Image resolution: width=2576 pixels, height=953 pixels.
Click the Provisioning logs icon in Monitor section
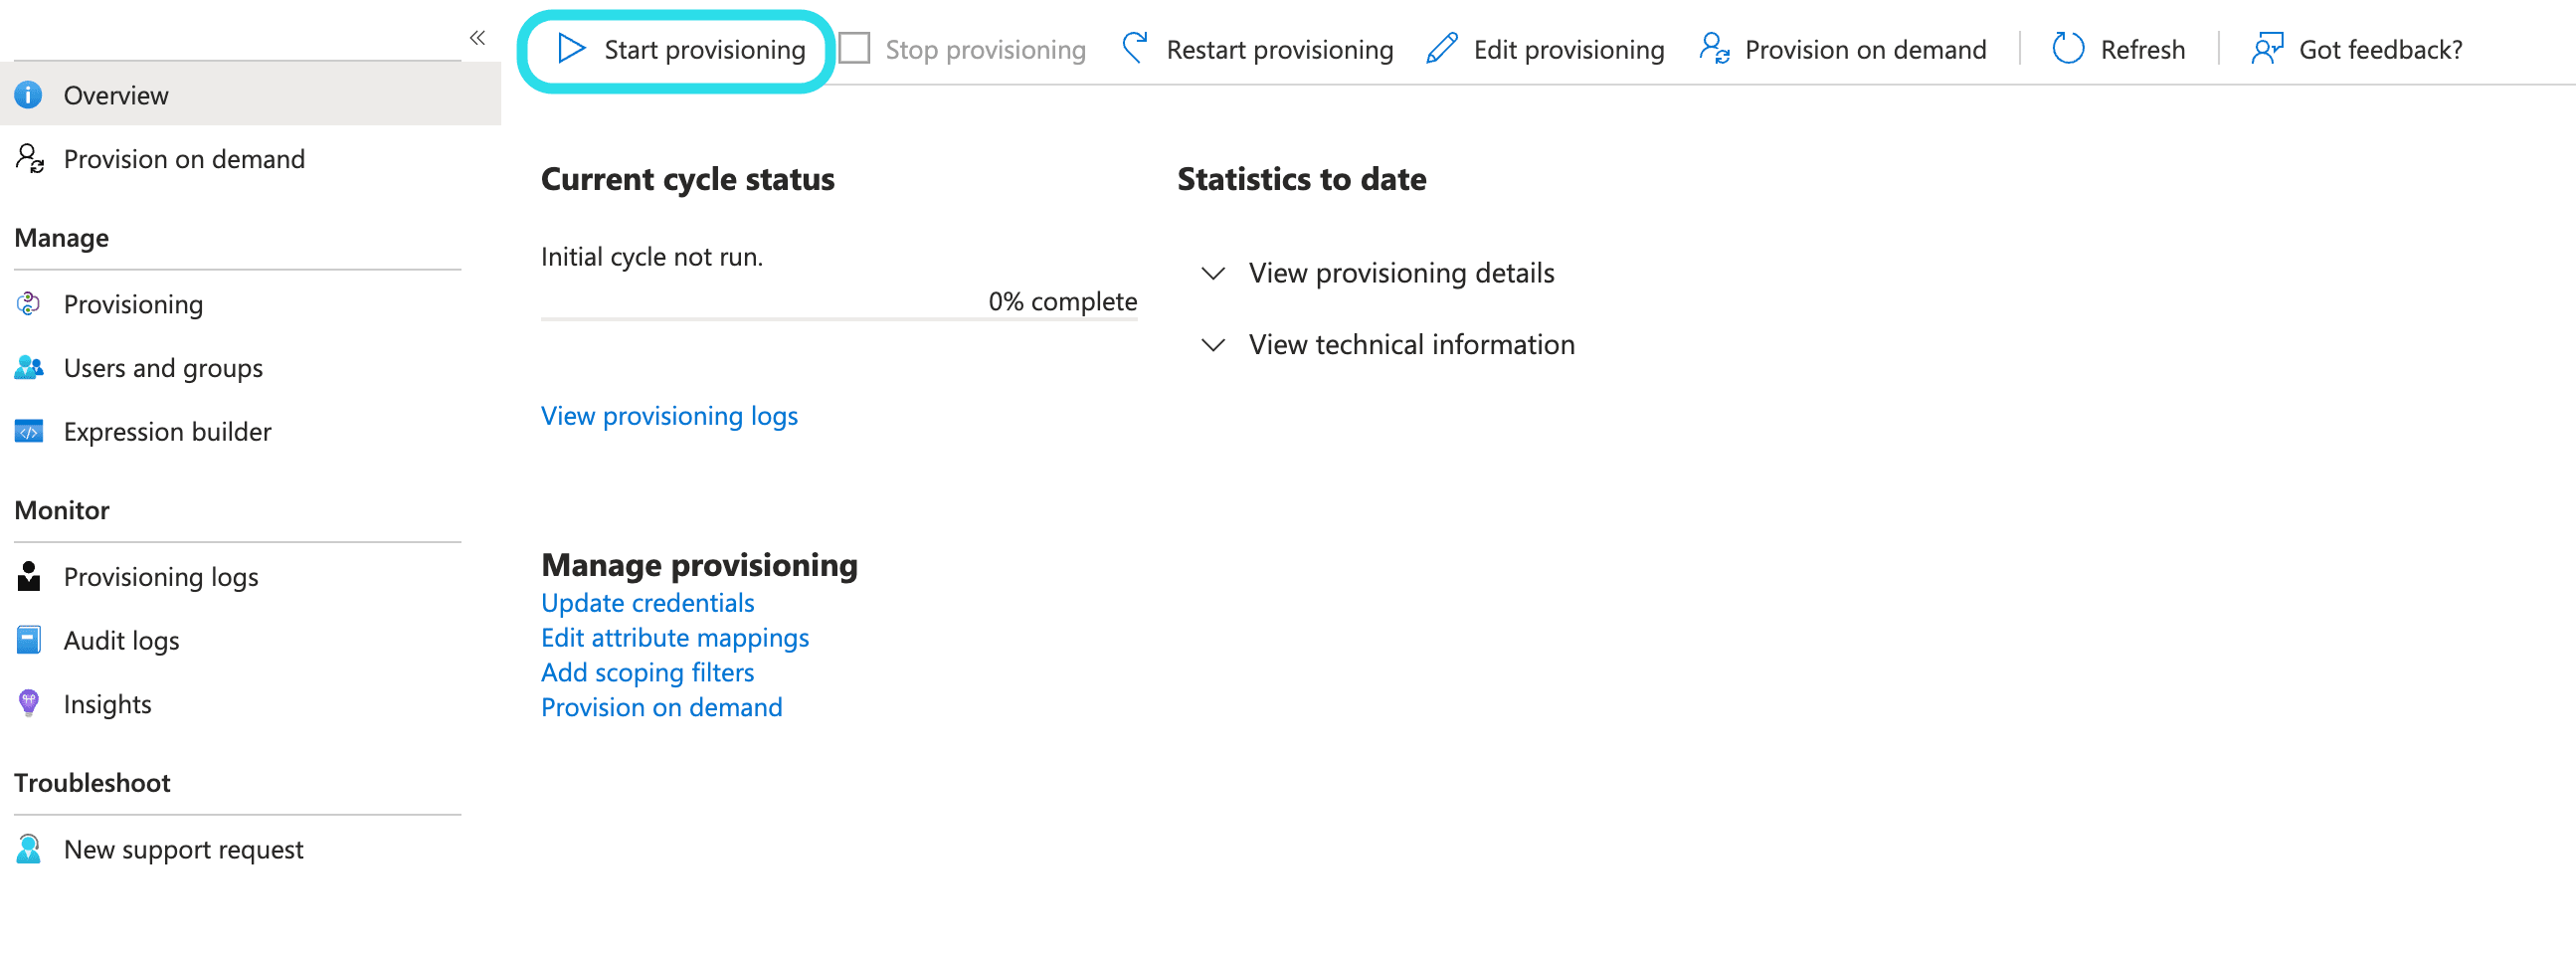[x=28, y=576]
